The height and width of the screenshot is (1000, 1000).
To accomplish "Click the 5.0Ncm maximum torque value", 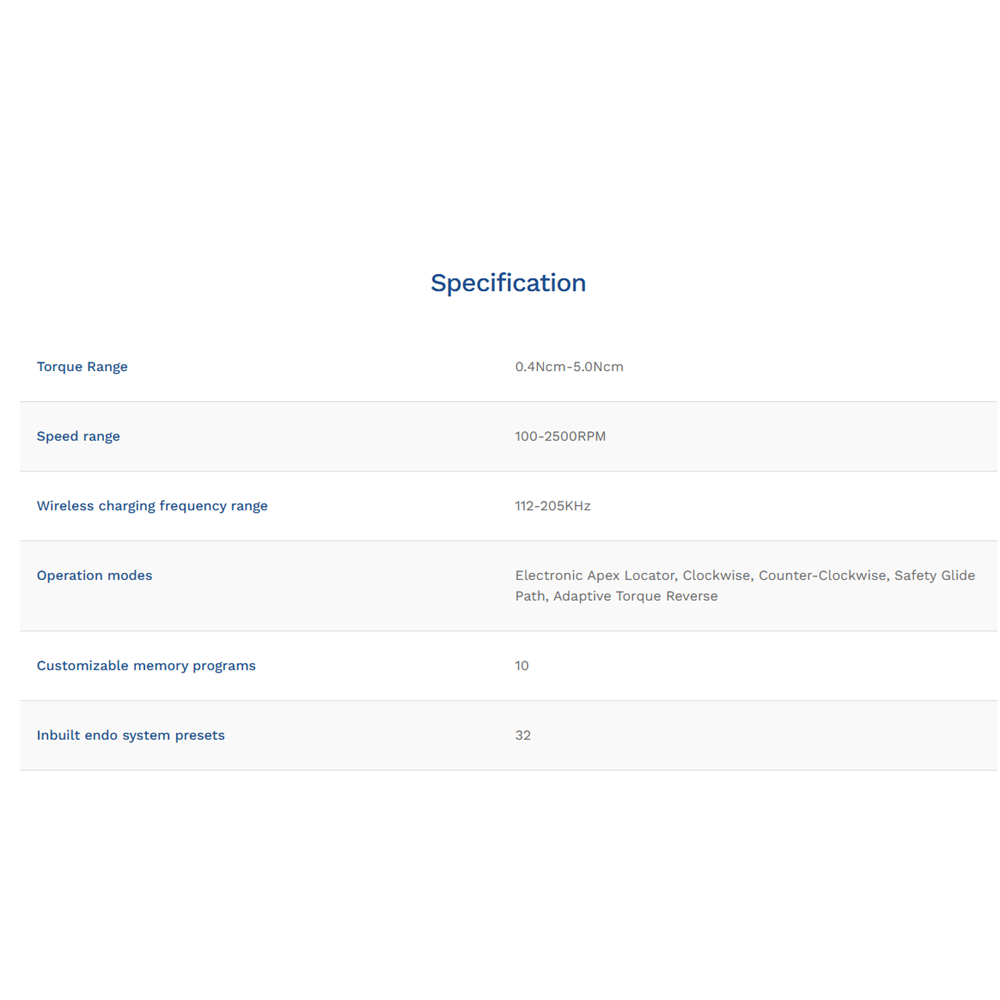I will tap(598, 367).
